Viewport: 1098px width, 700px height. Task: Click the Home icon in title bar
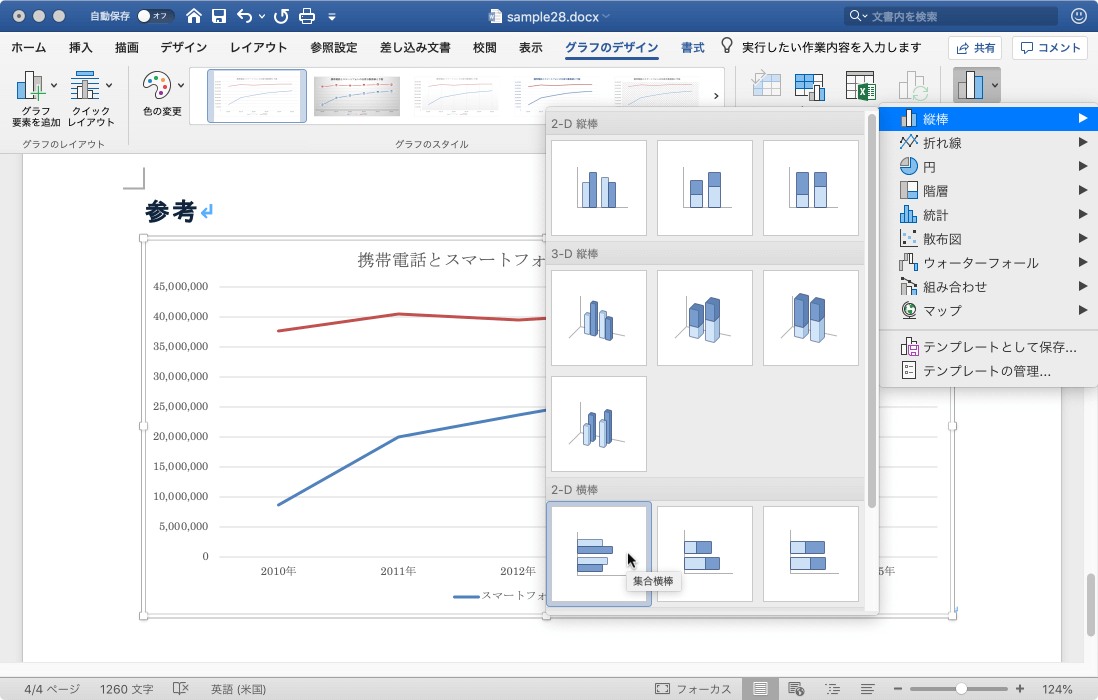pyautogui.click(x=194, y=16)
